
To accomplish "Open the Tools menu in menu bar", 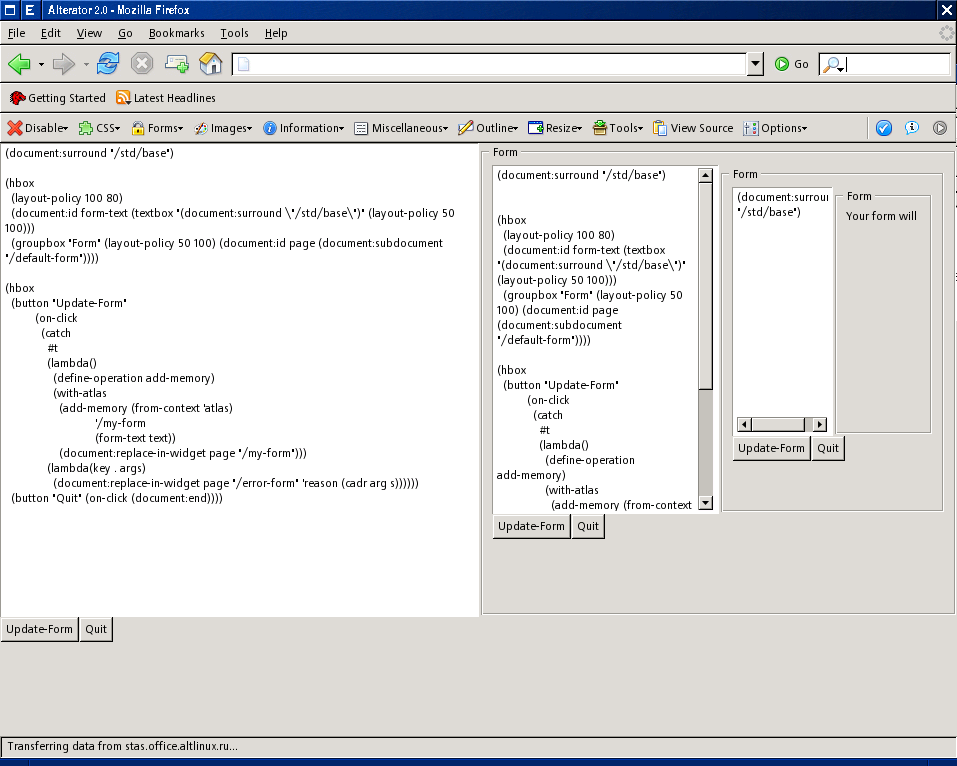I will 234,33.
